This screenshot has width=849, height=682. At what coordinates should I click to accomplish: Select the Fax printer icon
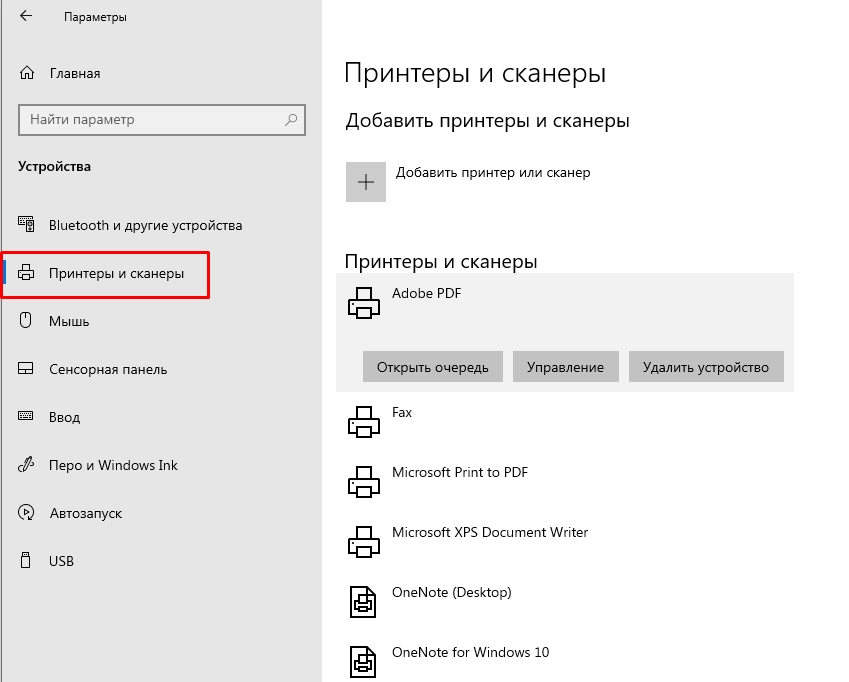[364, 422]
